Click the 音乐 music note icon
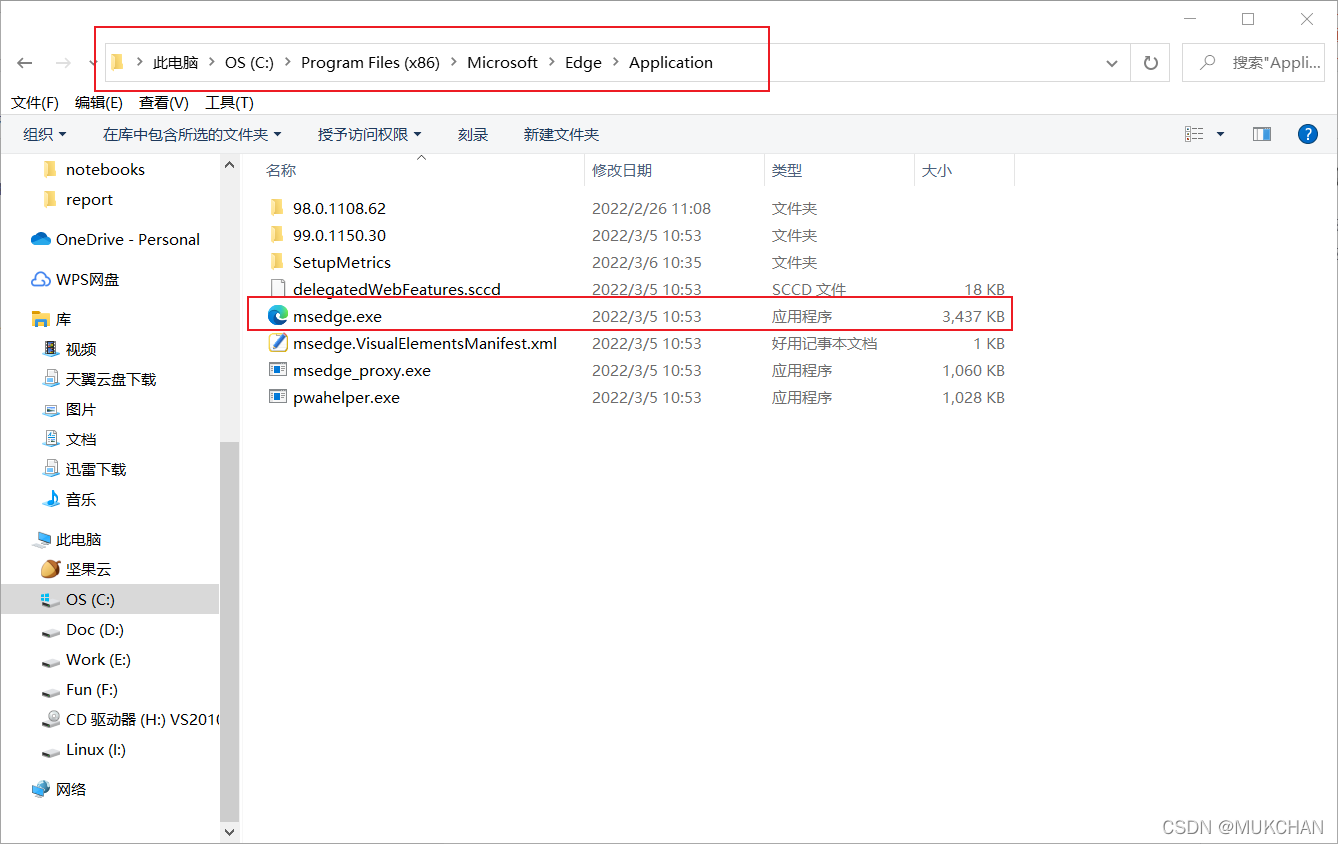The width and height of the screenshot is (1338, 844). 51,499
